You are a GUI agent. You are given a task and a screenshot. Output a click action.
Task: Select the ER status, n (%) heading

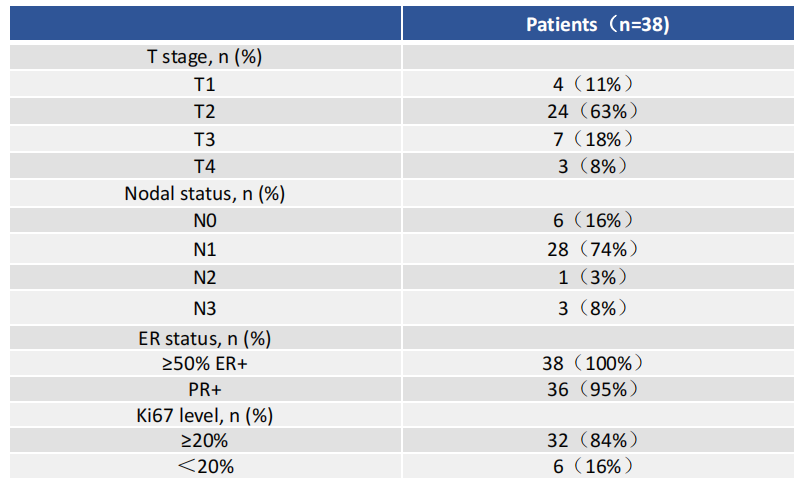point(204,337)
